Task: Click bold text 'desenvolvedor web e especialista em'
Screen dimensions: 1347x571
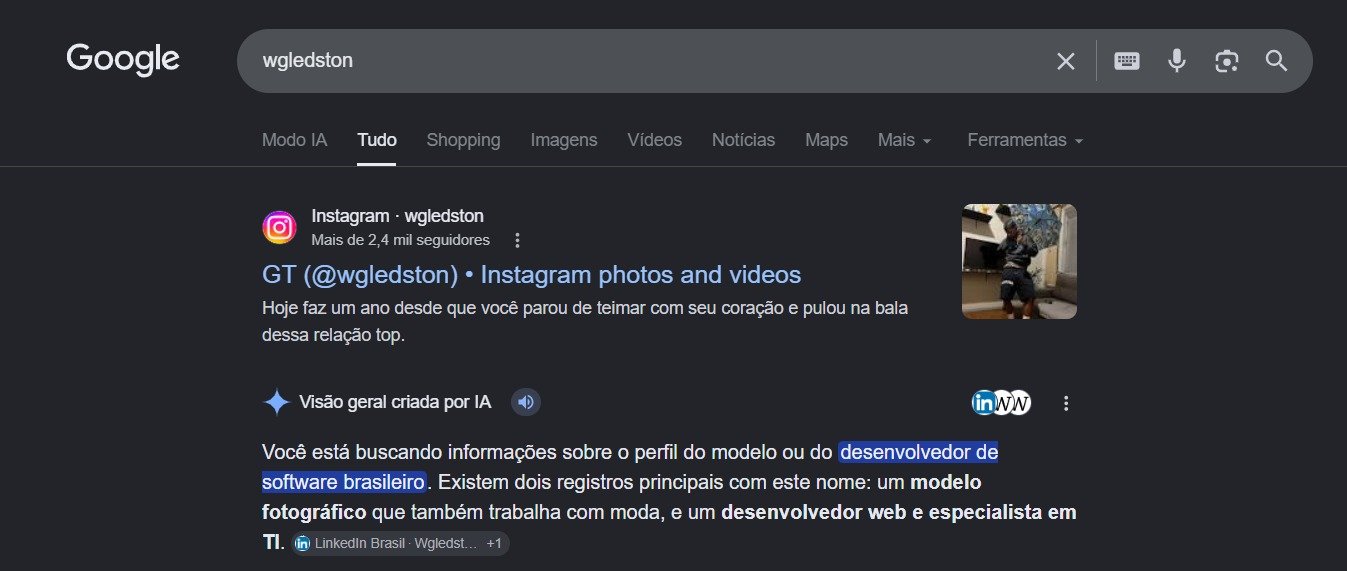Action: click(898, 512)
